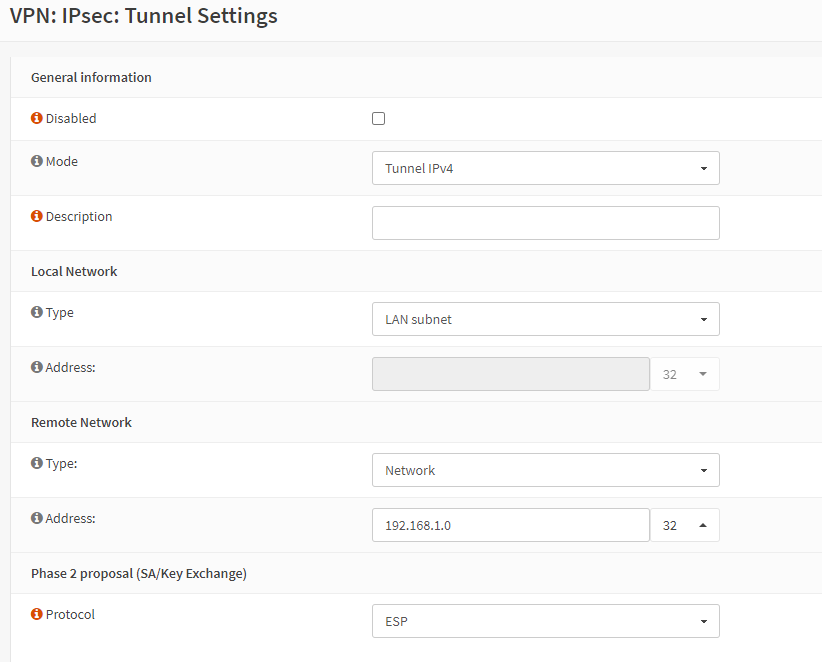This screenshot has height=662, width=822.
Task: Click the Remote Network Type info icon
Action: tap(37, 463)
